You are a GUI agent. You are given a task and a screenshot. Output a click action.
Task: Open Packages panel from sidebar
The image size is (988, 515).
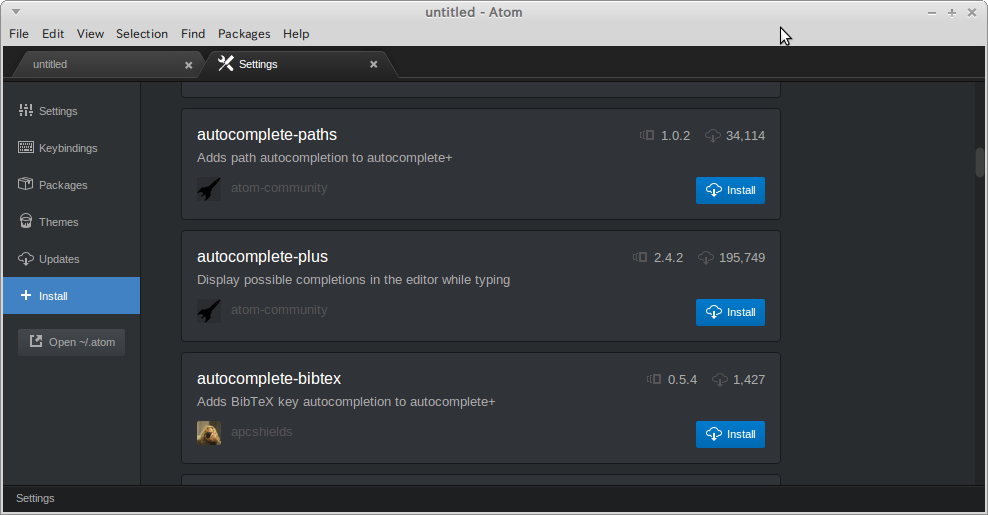(x=53, y=185)
